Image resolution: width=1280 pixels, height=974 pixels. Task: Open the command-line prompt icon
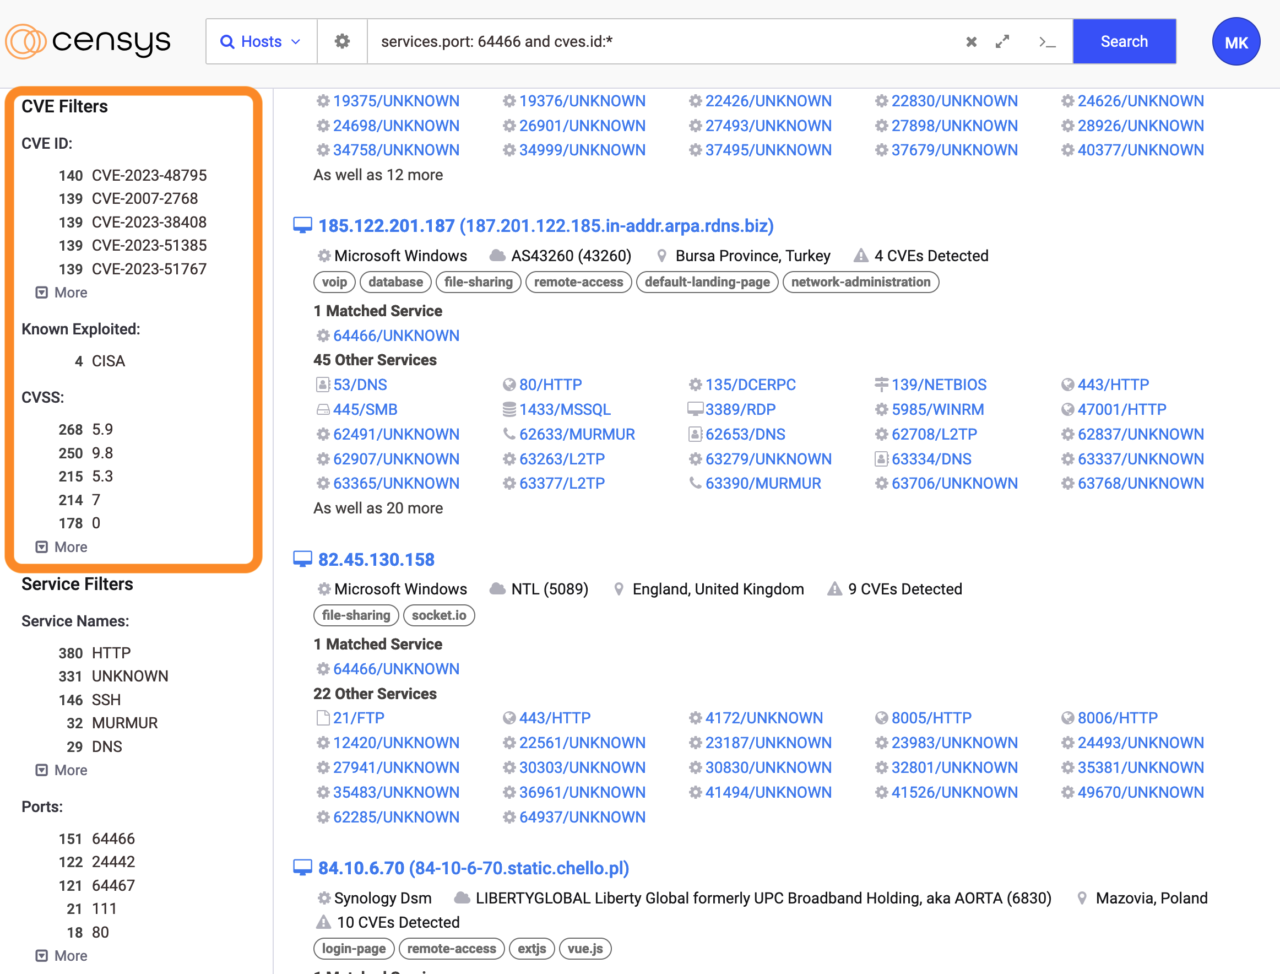pos(1047,42)
